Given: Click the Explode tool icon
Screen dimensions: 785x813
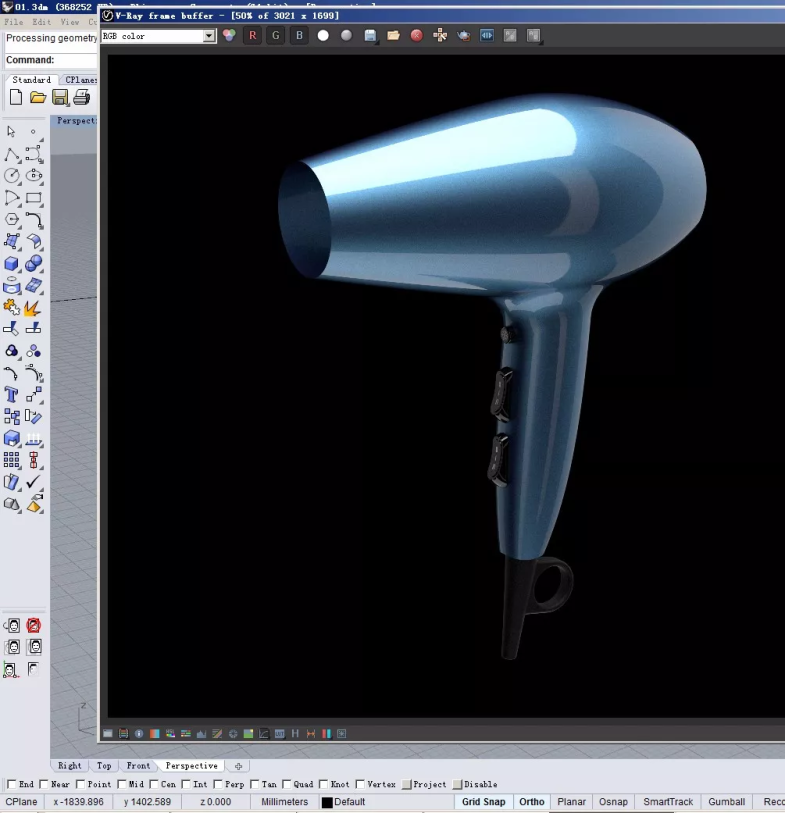Looking at the screenshot, I should coord(33,307).
